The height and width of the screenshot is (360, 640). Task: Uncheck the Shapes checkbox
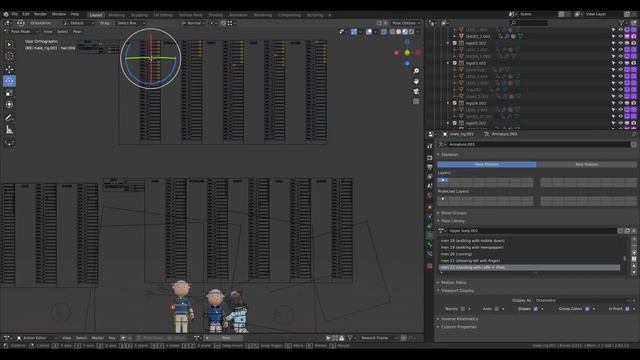coord(536,309)
